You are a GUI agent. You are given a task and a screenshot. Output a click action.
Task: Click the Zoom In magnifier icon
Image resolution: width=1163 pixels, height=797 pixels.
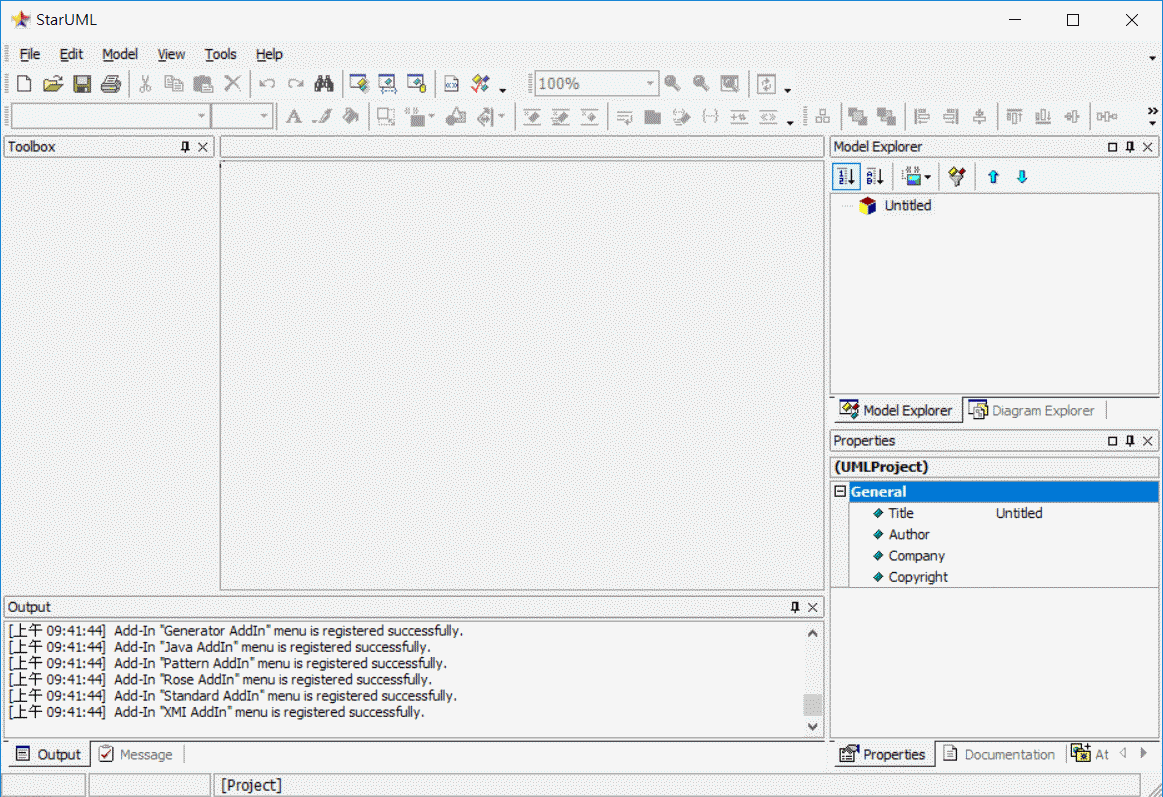pyautogui.click(x=673, y=84)
